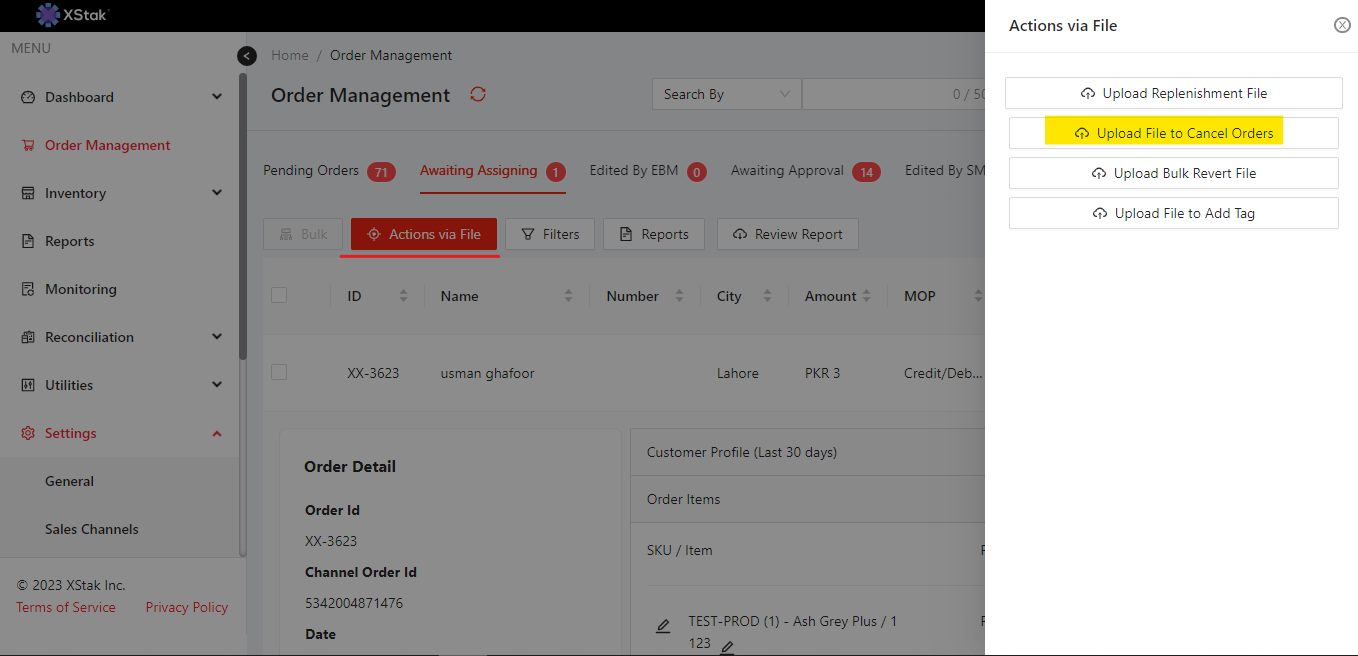Click the XStak logo
Image resolution: width=1358 pixels, height=656 pixels.
(x=73, y=15)
